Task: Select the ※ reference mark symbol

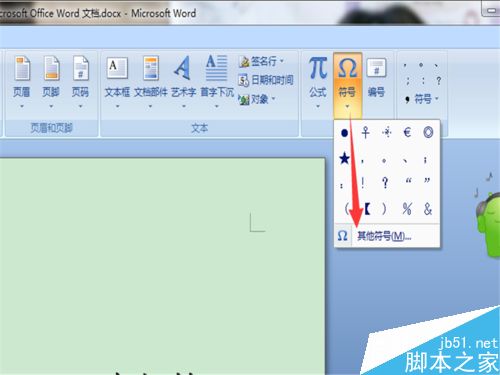Action: point(387,133)
